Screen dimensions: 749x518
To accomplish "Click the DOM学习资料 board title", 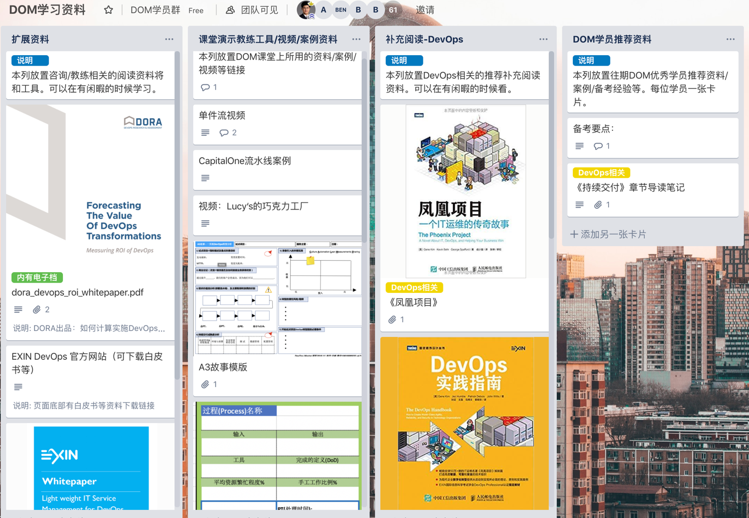I will [47, 10].
